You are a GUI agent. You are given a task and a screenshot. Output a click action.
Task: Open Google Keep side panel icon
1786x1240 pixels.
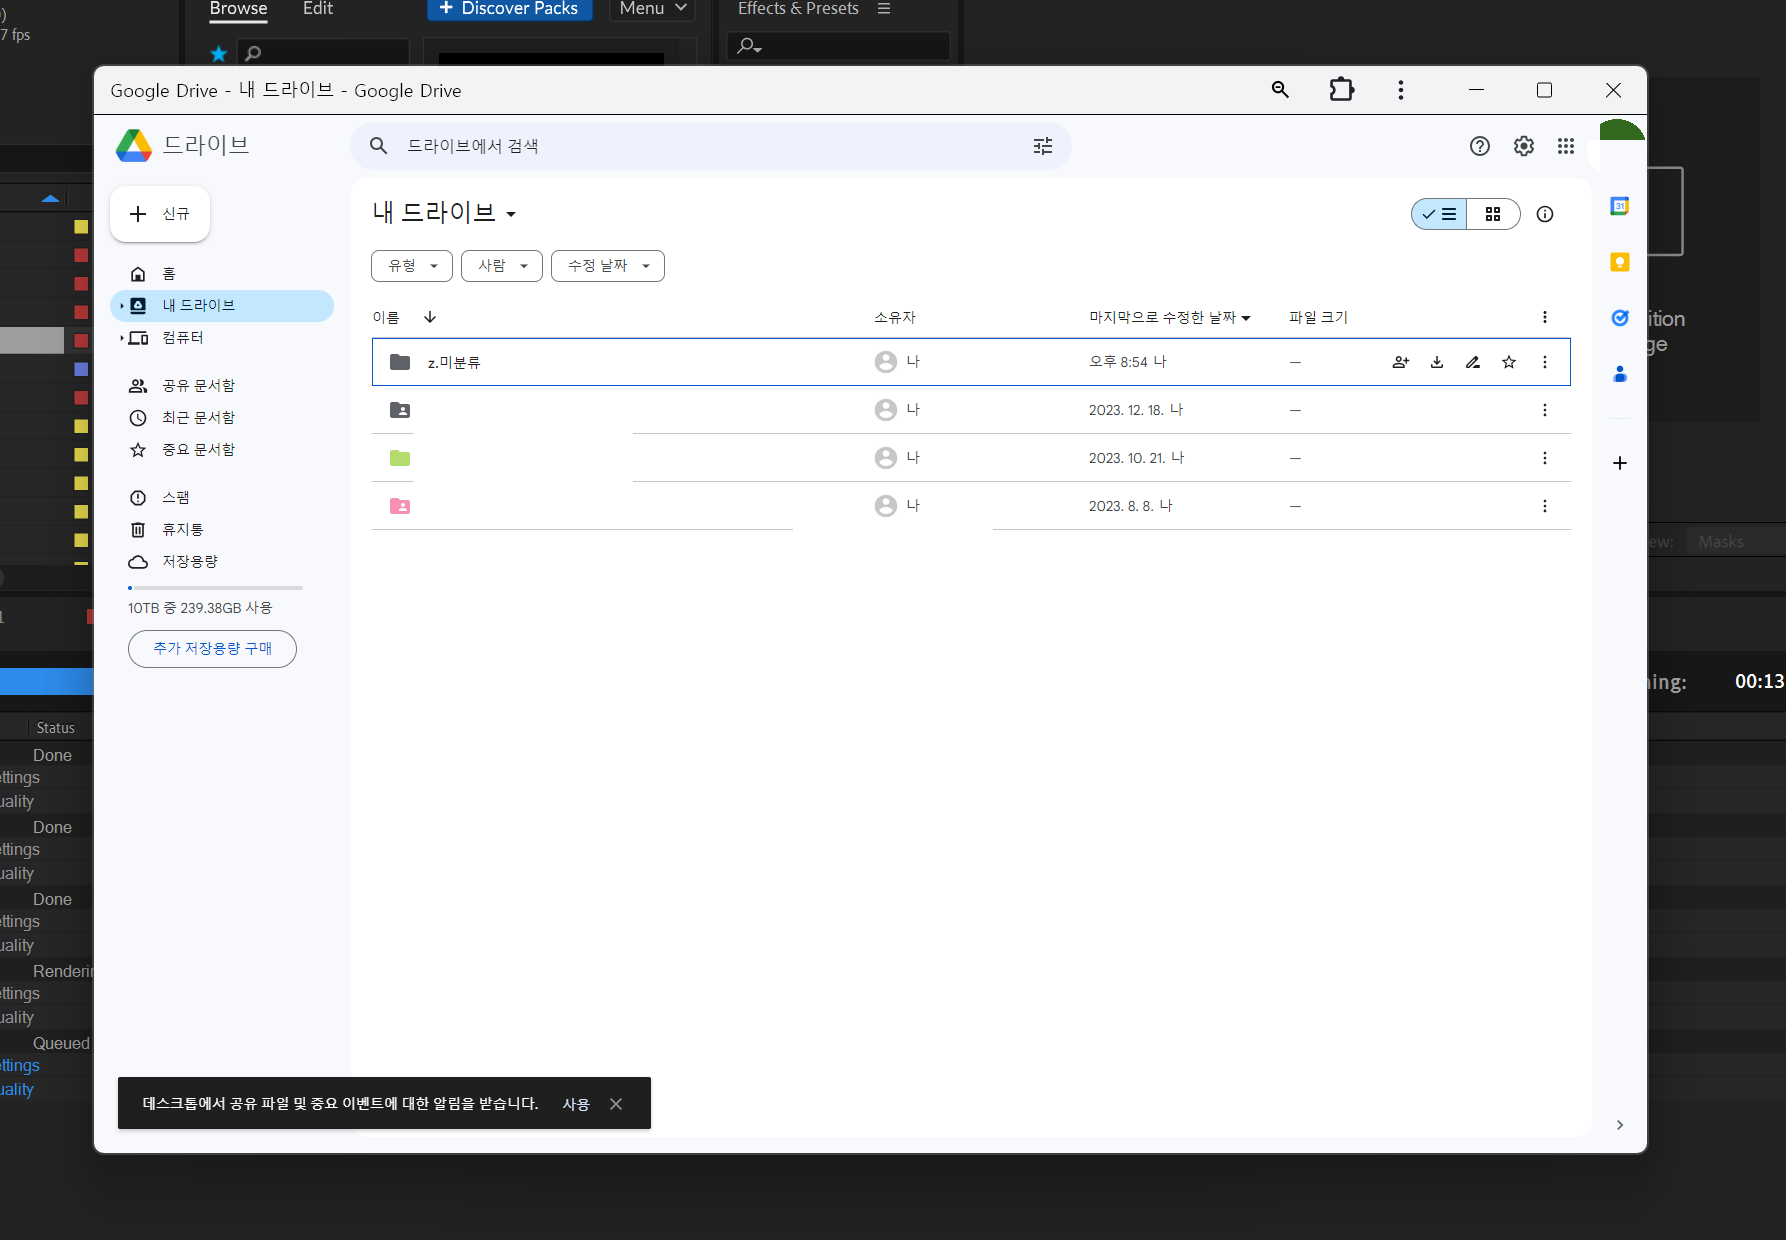(1620, 262)
